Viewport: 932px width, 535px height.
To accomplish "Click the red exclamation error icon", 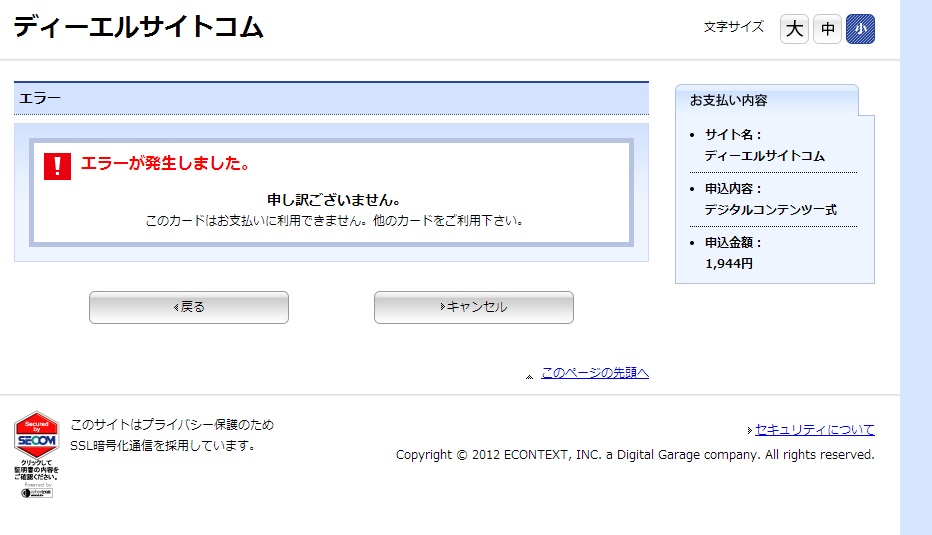I will point(57,166).
